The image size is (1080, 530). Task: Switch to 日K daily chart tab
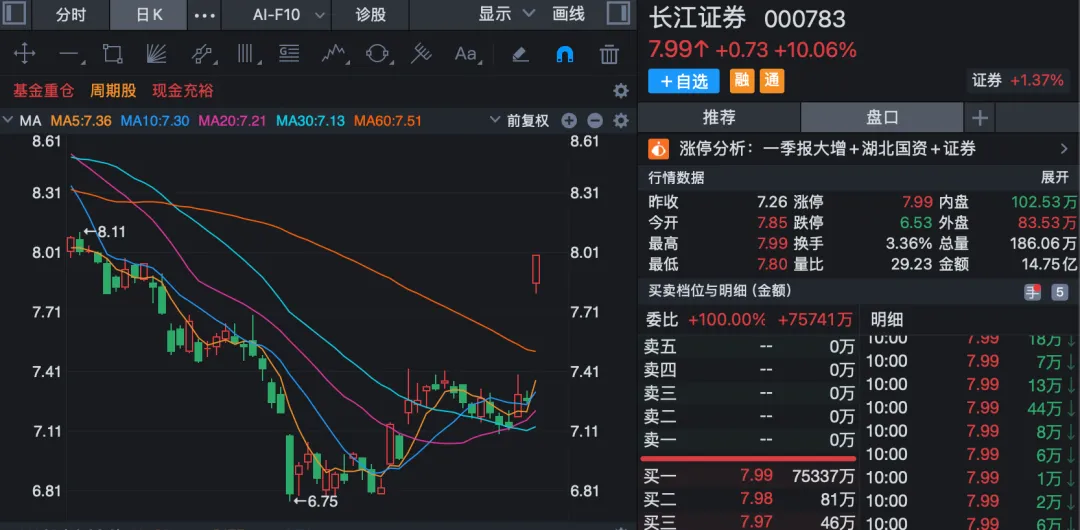149,14
